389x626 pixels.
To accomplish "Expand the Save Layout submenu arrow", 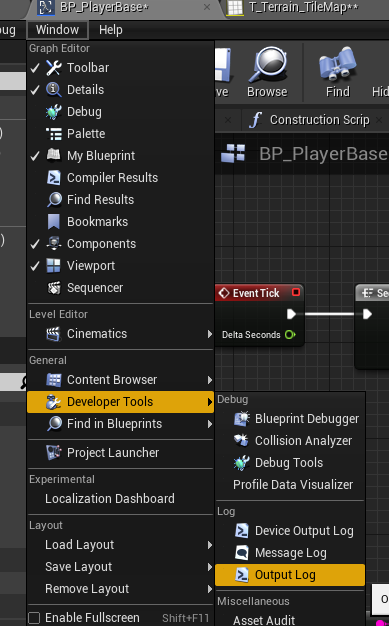I will (x=210, y=567).
